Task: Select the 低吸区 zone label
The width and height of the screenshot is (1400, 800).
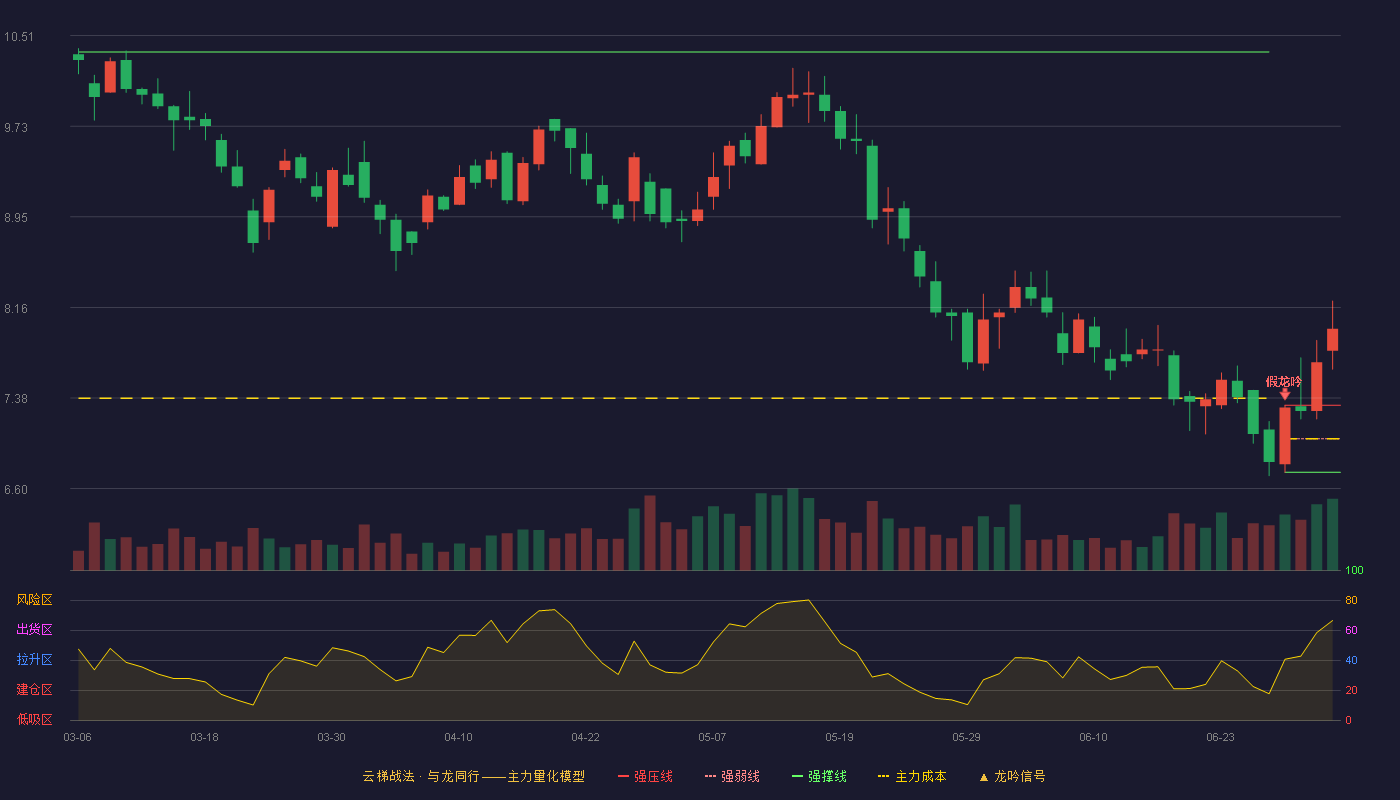Action: click(34, 719)
